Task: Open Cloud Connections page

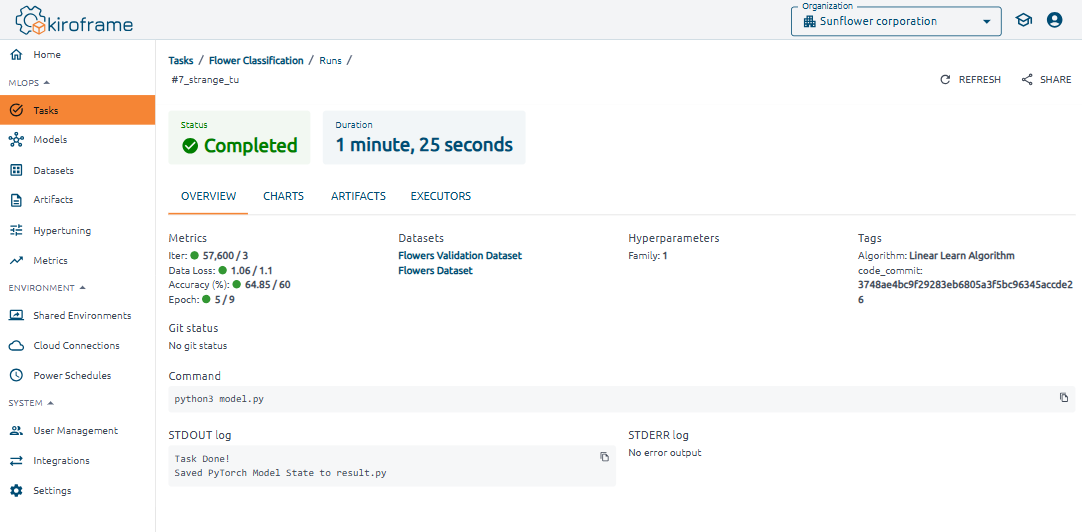Action: click(76, 346)
